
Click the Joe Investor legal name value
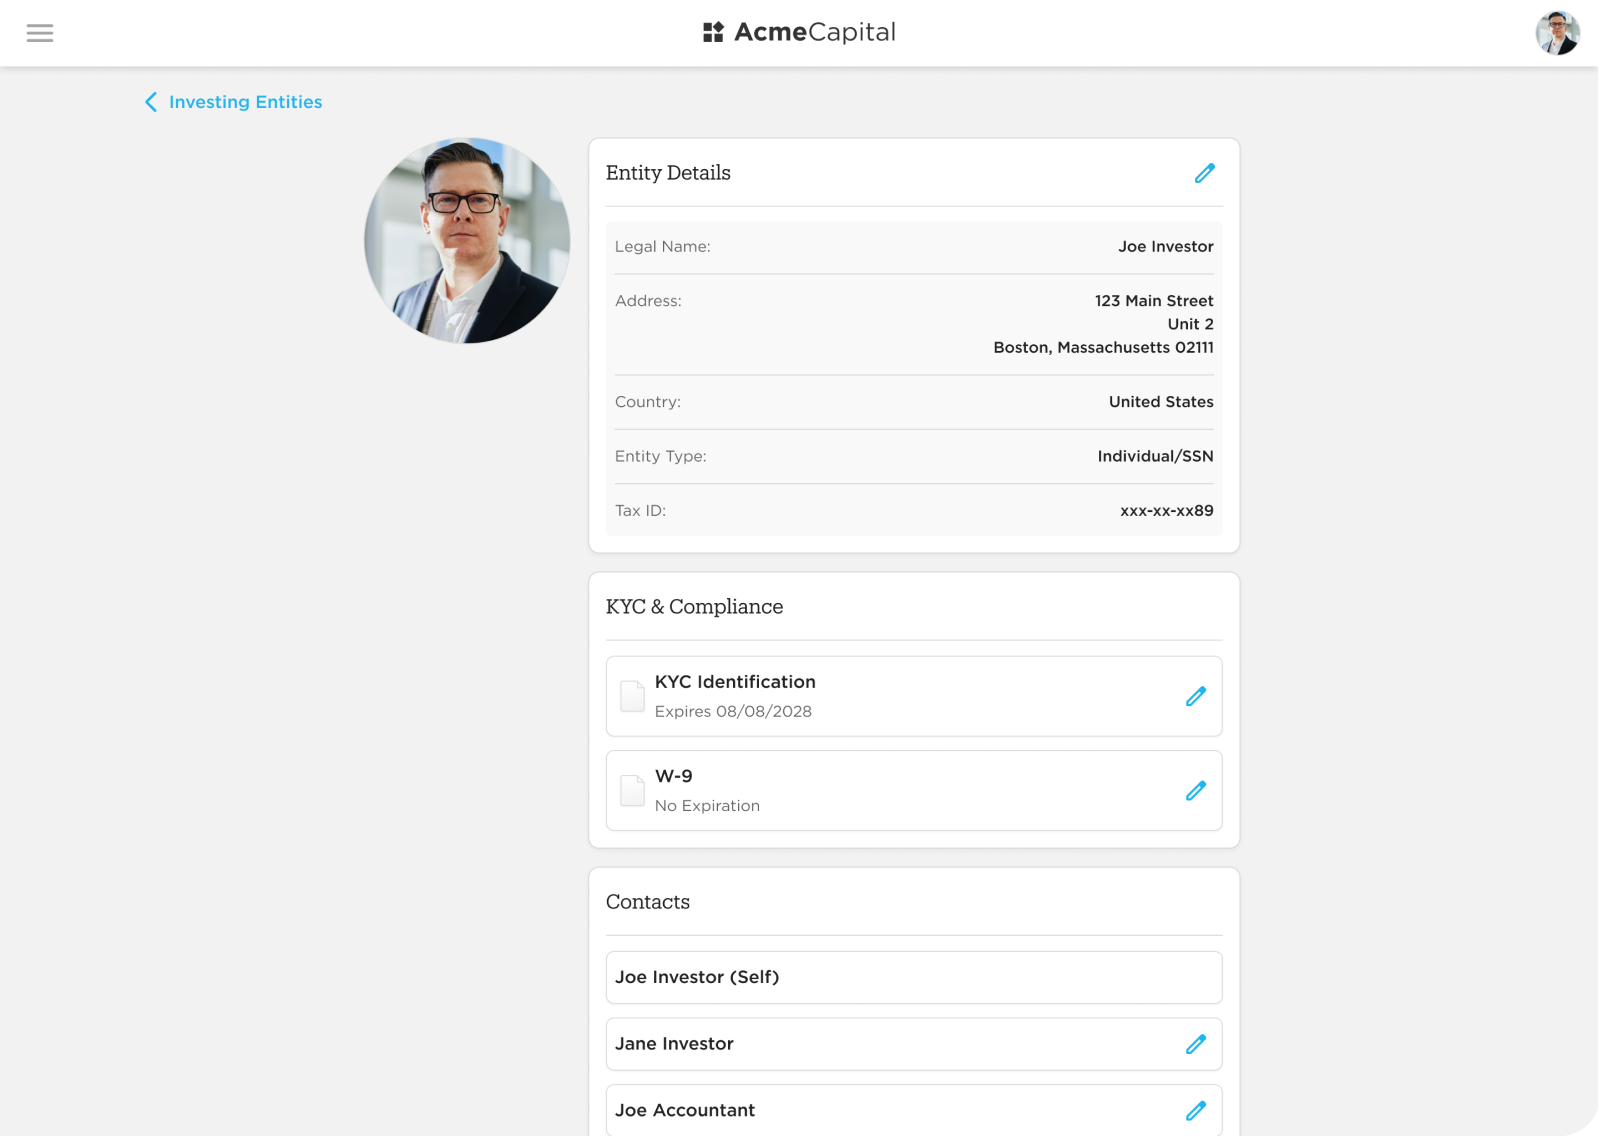pyautogui.click(x=1166, y=247)
